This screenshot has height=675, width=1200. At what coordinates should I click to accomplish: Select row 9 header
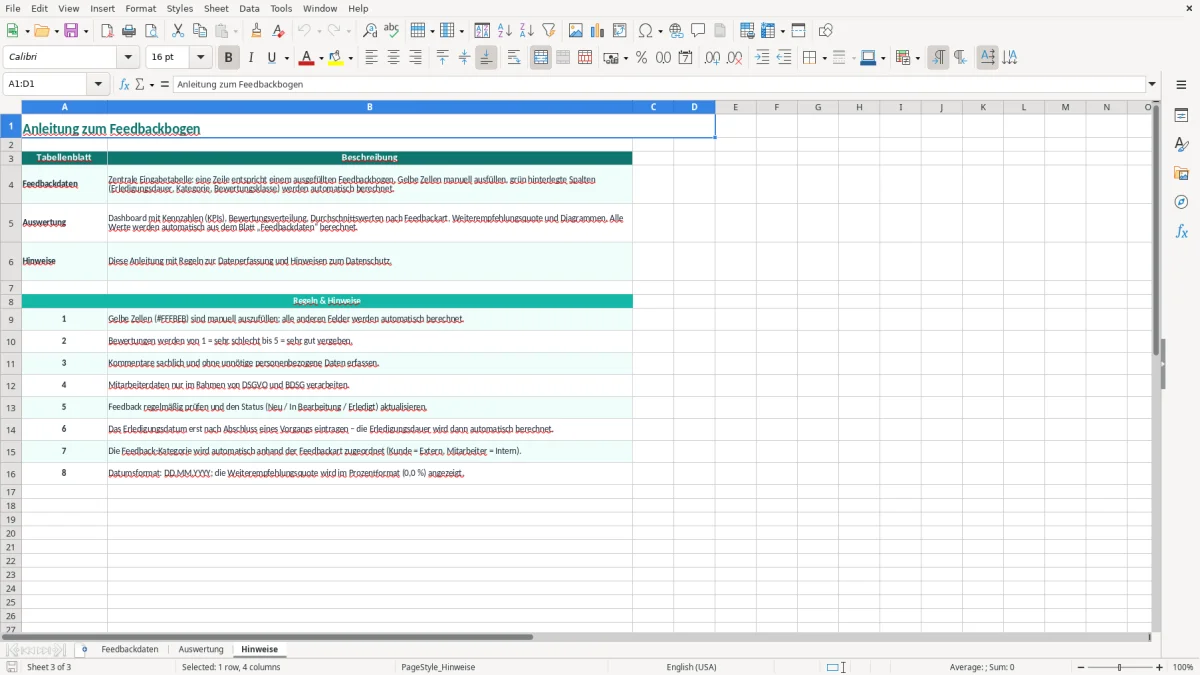[11, 320]
